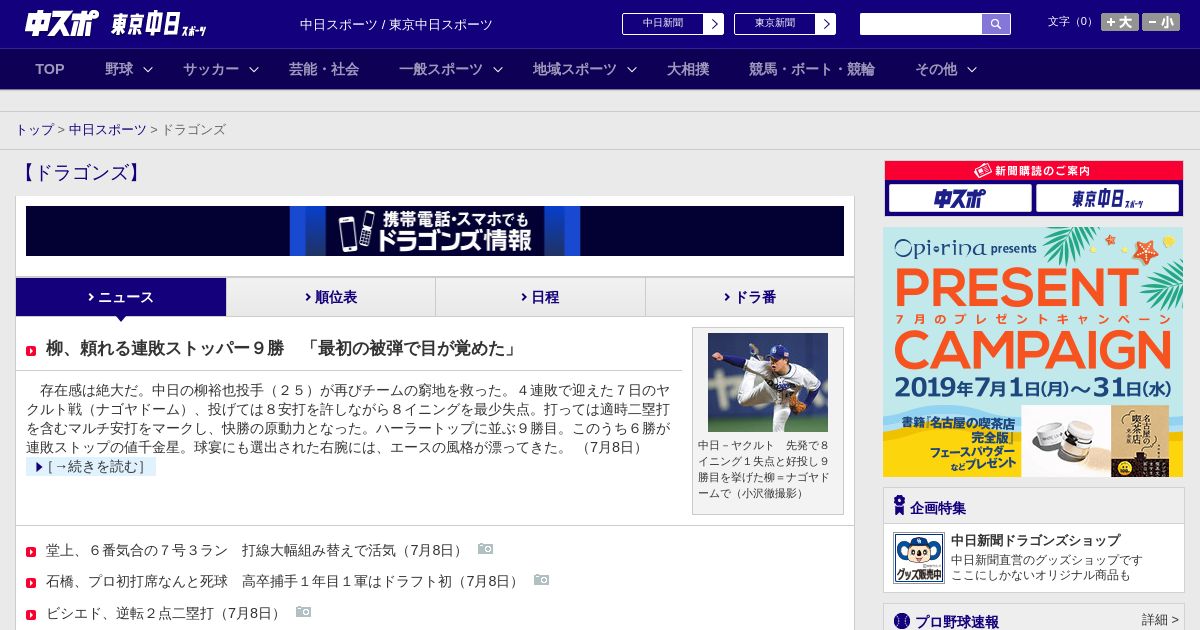This screenshot has height=630, width=1200.
Task: Open the Opi・rina PRESENT CAMPAIGN banner
Action: (1033, 352)
